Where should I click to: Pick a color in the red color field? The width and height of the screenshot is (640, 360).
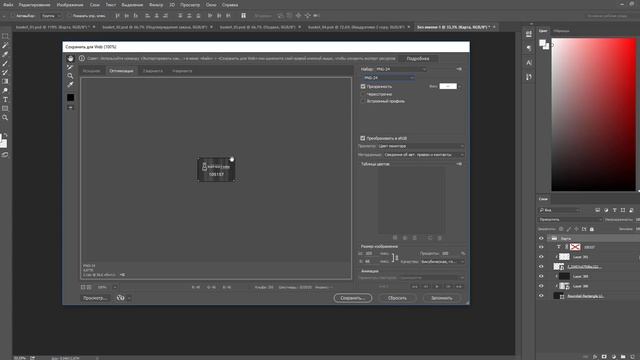pyautogui.click(x=593, y=115)
